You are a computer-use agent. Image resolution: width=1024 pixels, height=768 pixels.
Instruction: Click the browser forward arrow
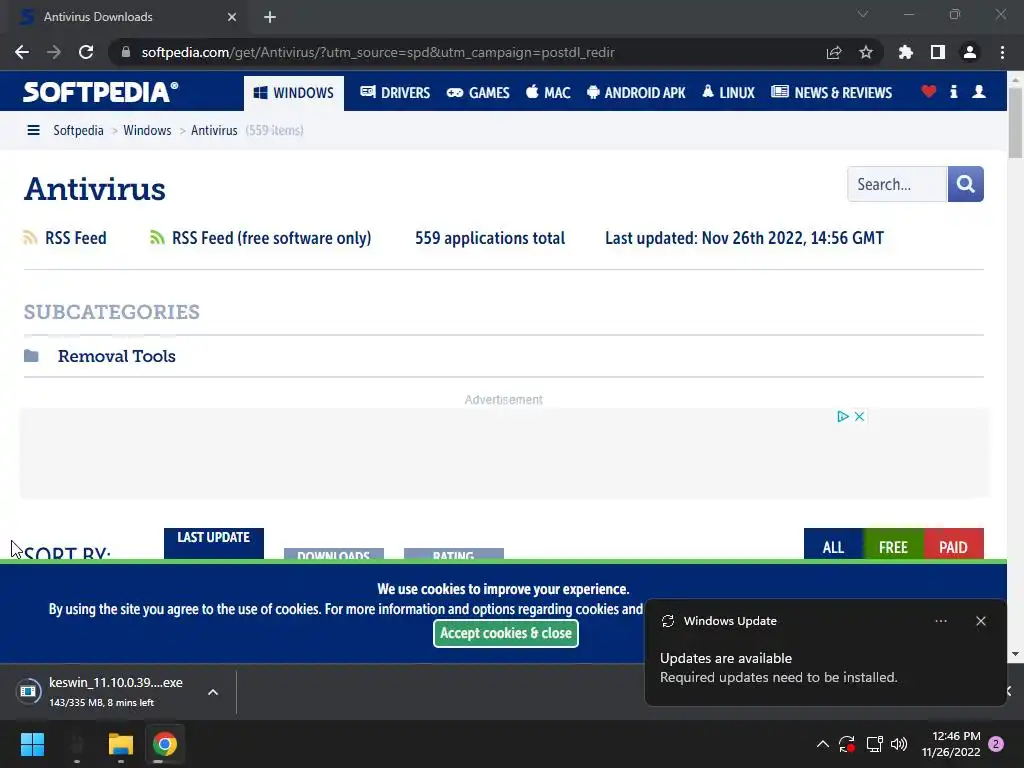54,52
